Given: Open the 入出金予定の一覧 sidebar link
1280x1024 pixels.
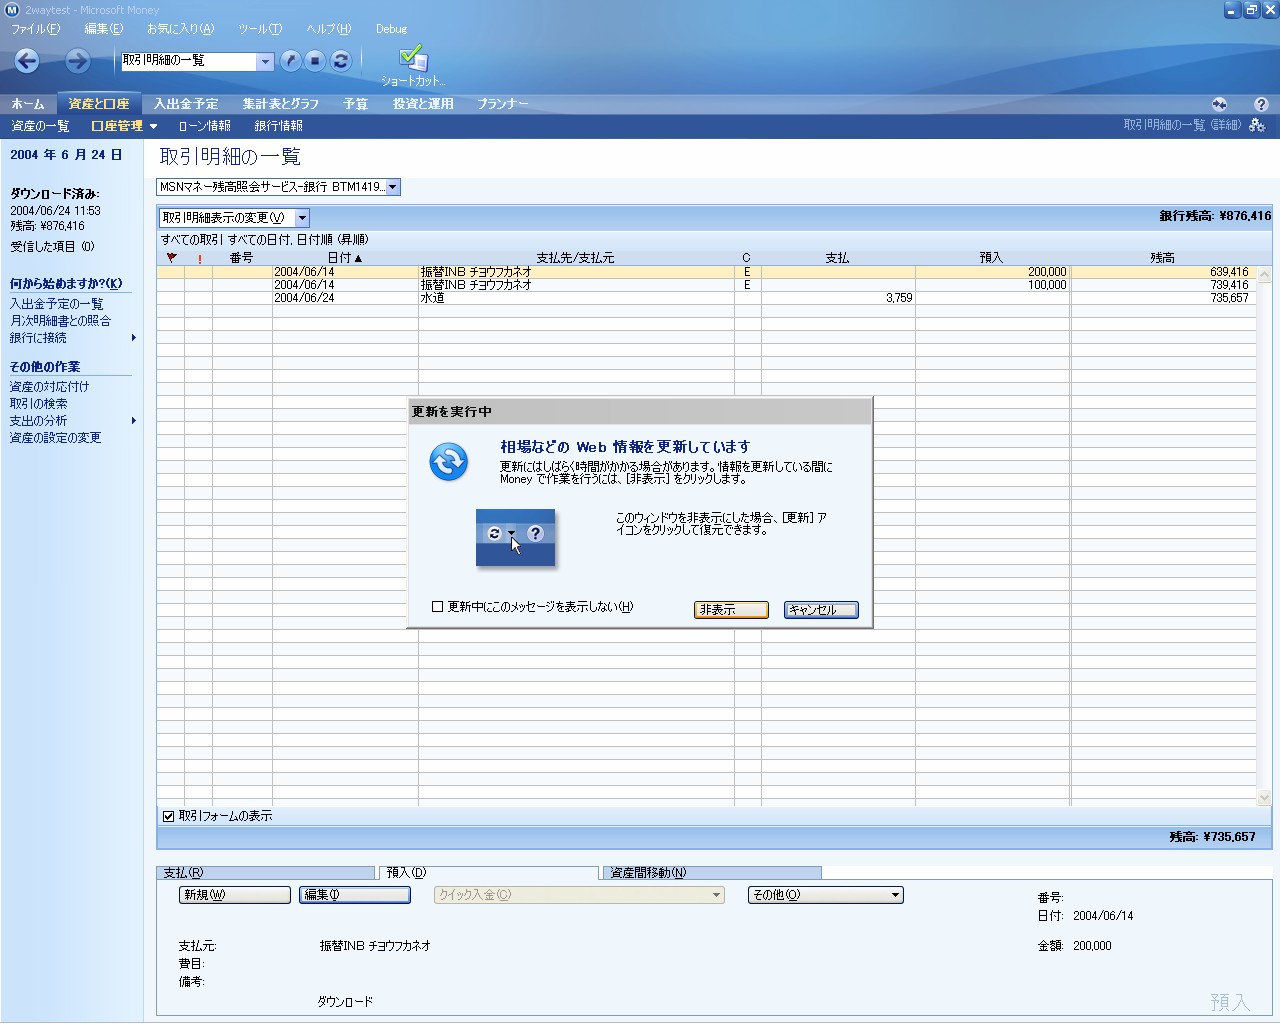Looking at the screenshot, I should pos(56,304).
